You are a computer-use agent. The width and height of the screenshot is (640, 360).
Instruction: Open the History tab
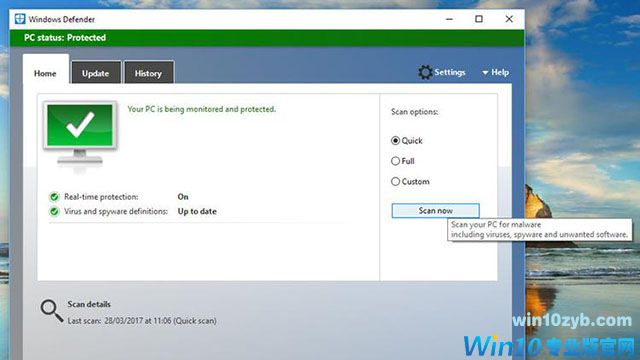click(148, 73)
